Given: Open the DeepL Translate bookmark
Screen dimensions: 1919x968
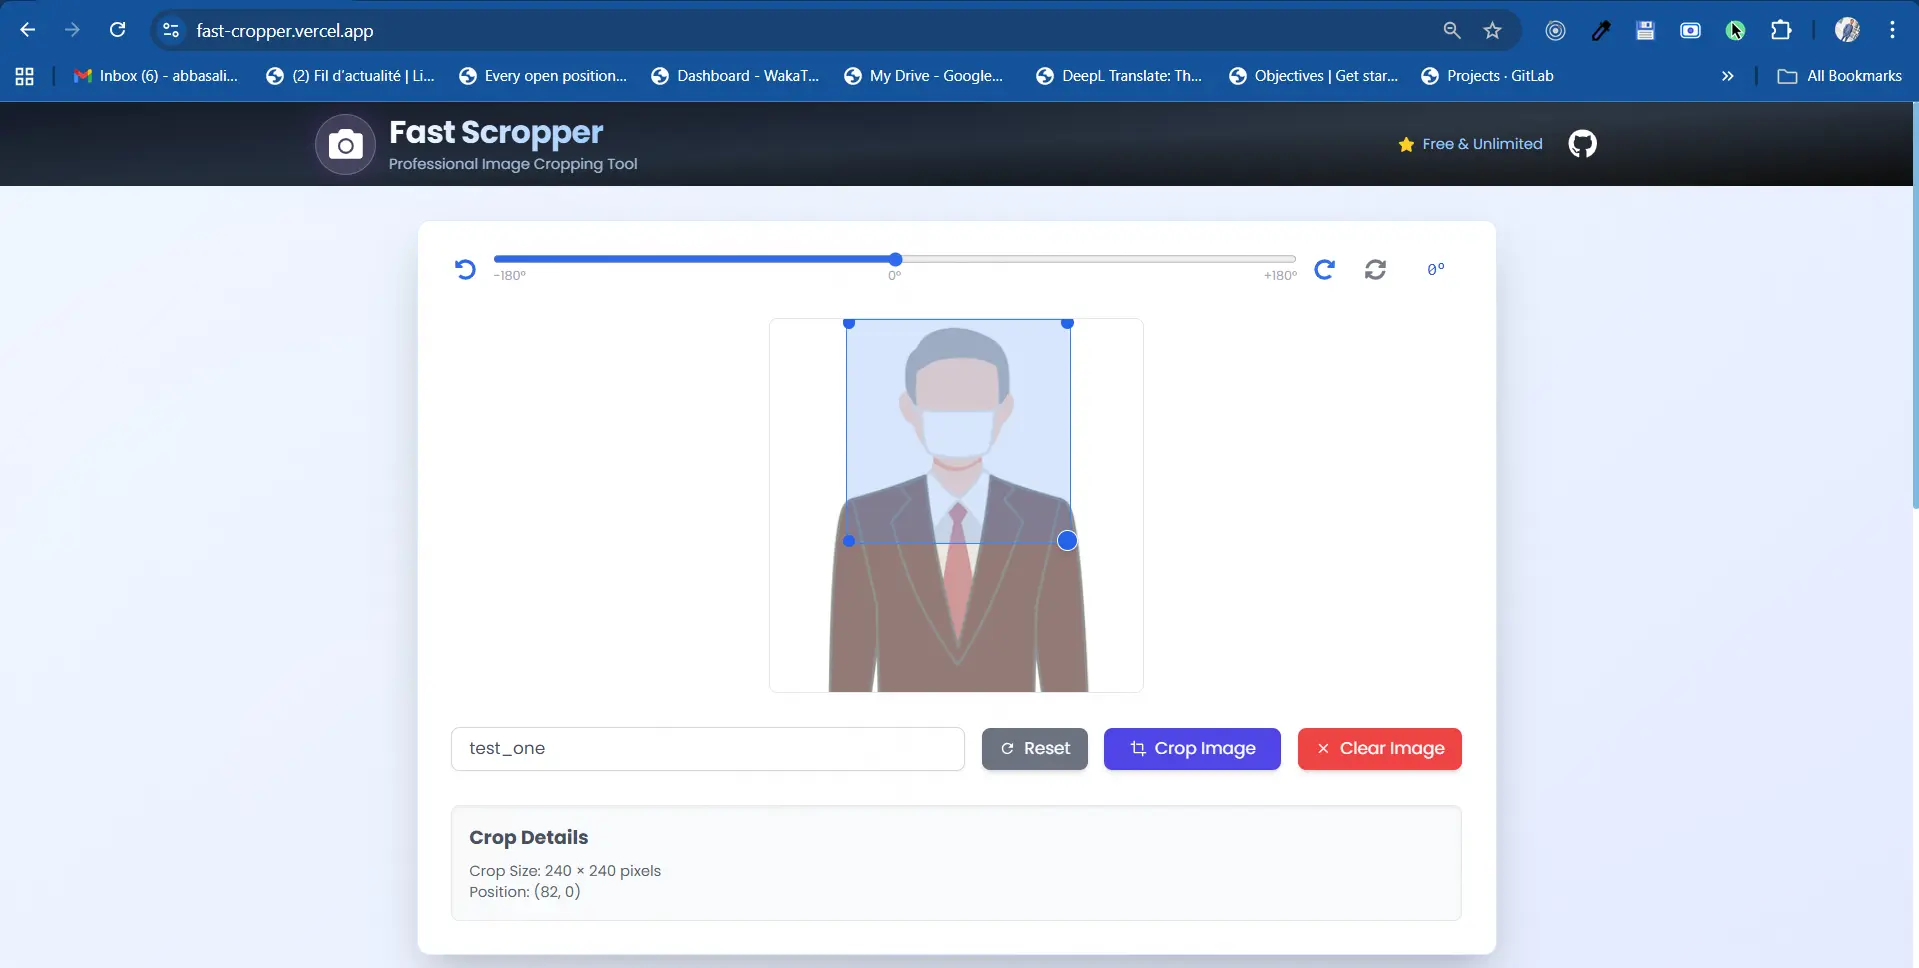Looking at the screenshot, I should [1119, 76].
